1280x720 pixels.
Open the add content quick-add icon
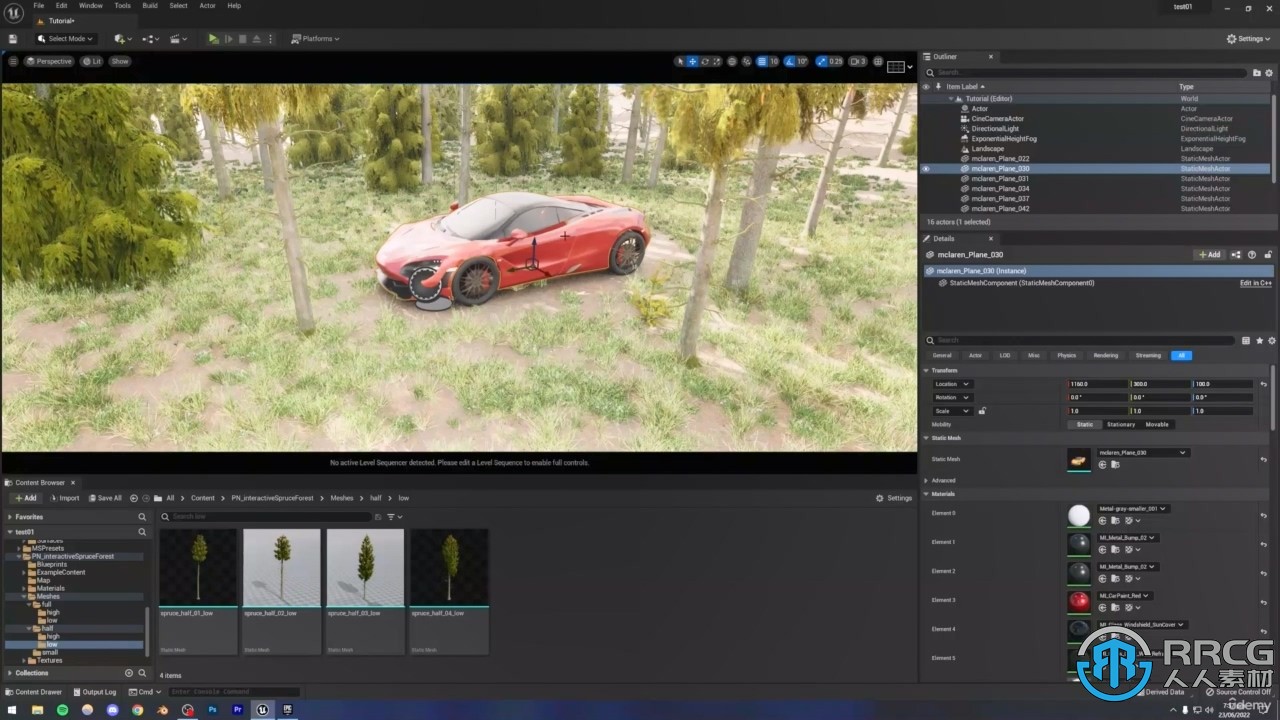pyautogui.click(x=121, y=39)
